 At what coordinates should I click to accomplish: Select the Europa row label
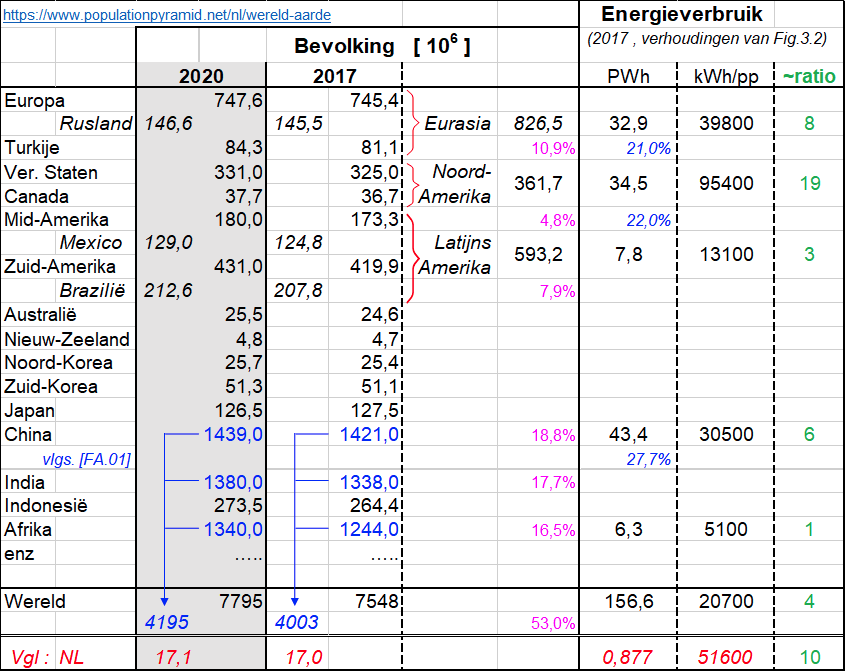pyautogui.click(x=35, y=100)
